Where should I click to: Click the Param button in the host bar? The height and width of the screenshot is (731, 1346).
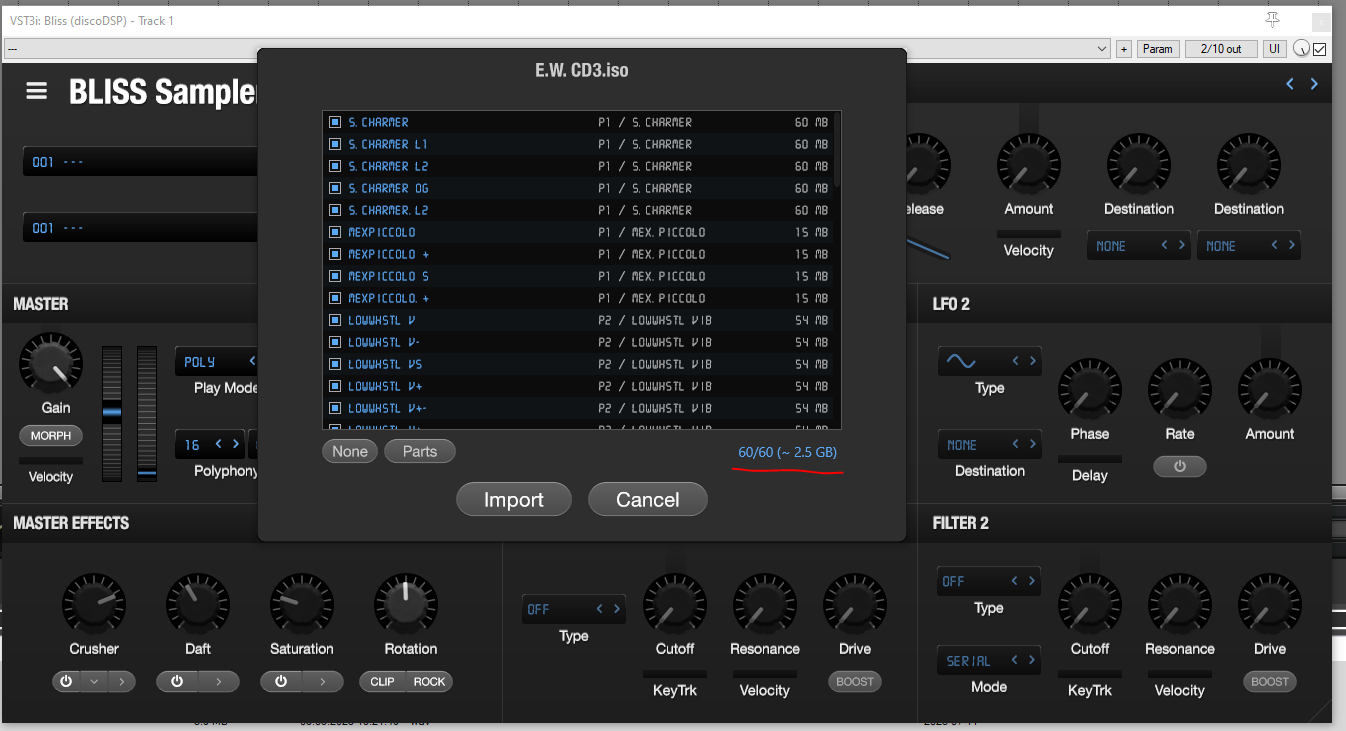coord(1158,49)
